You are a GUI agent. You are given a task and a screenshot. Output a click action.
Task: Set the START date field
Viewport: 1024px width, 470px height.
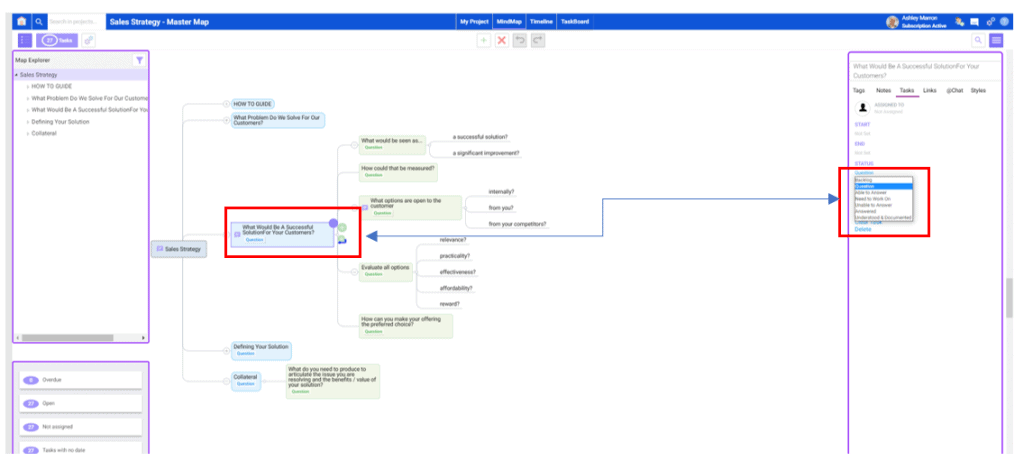[x=862, y=133]
